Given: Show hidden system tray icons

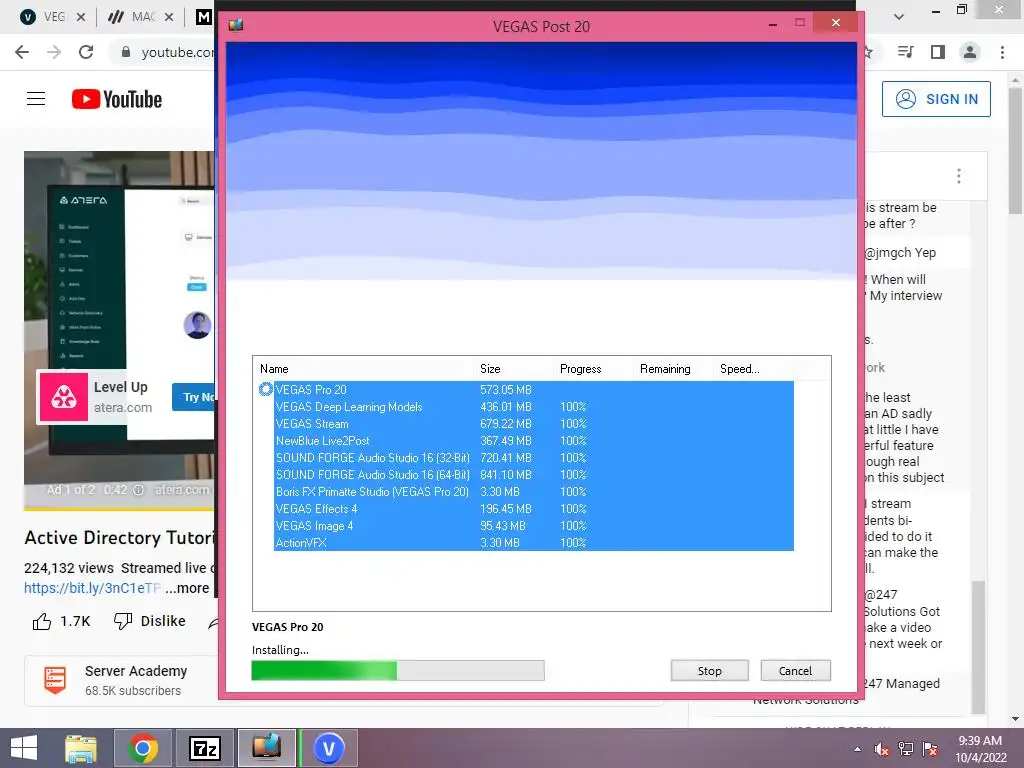Looking at the screenshot, I should click(857, 750).
